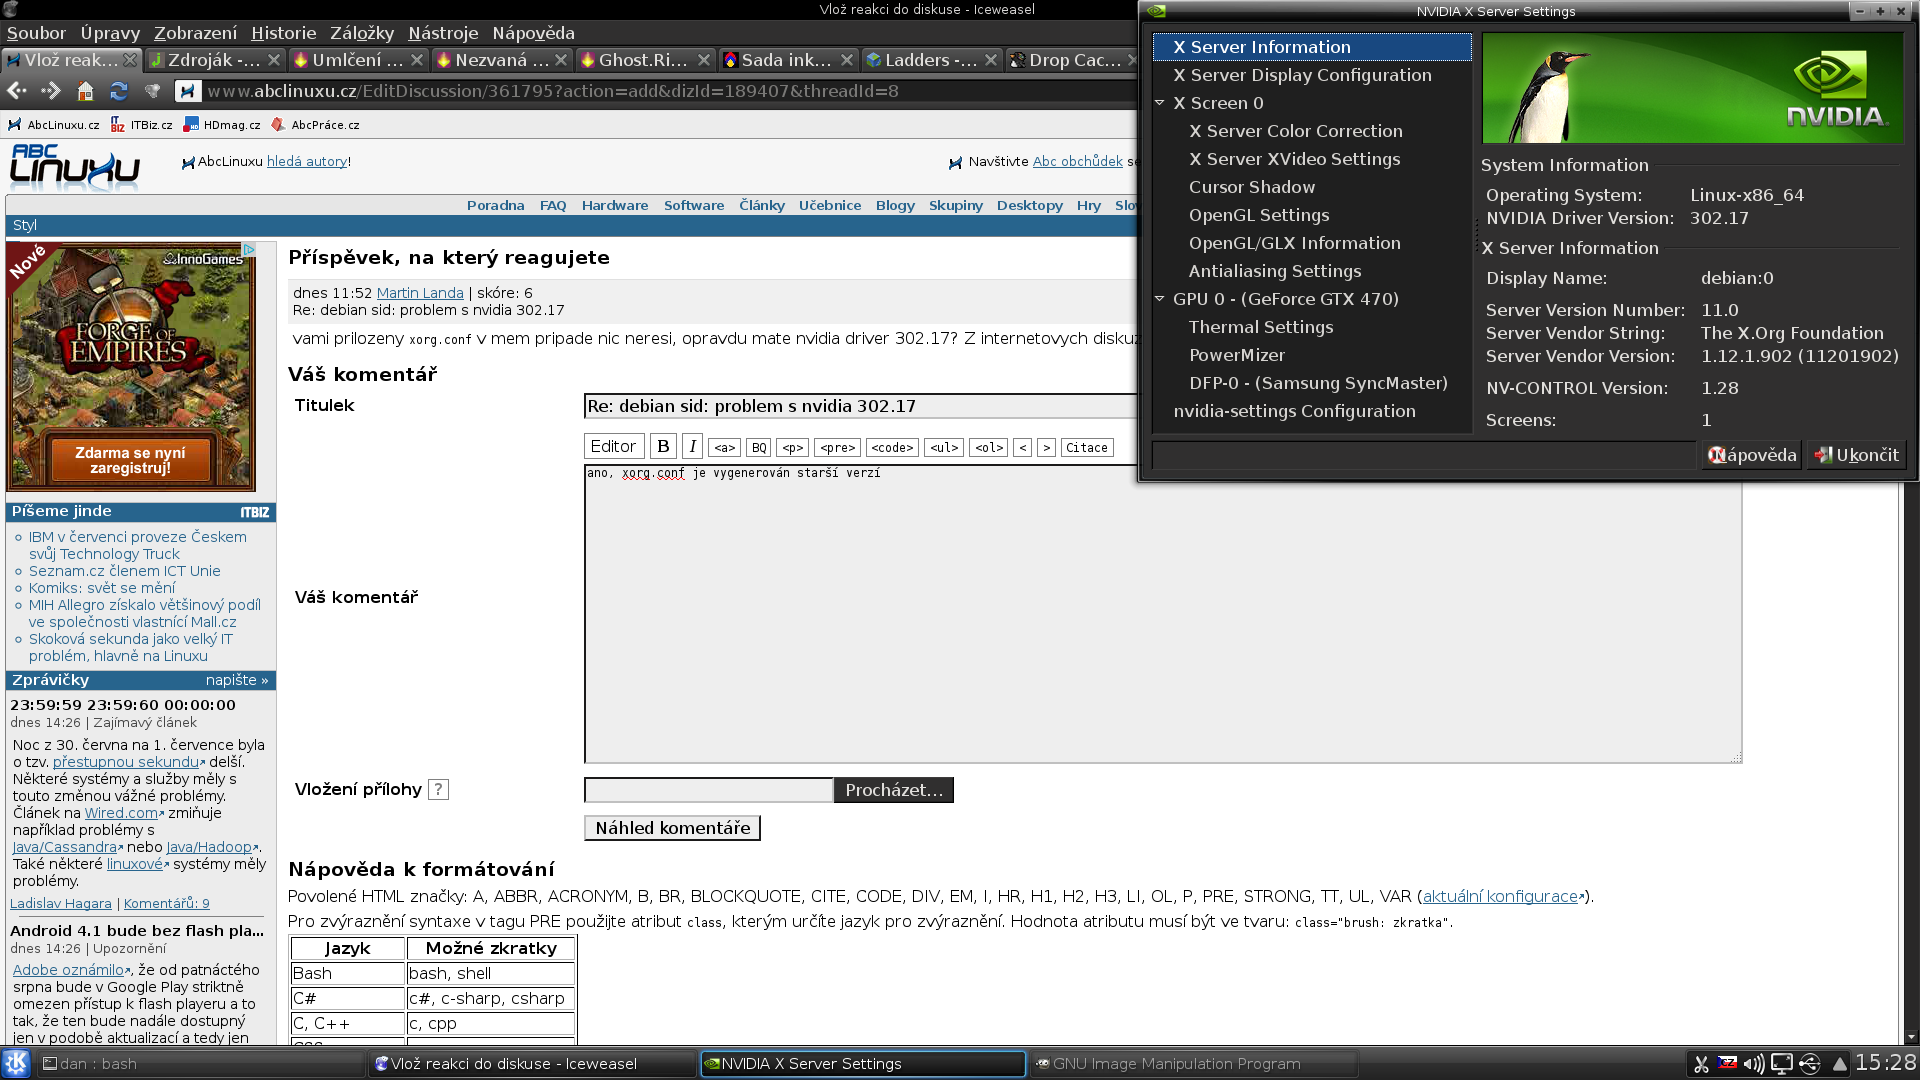Close the 'Zdroják' browser tab

click(x=274, y=60)
